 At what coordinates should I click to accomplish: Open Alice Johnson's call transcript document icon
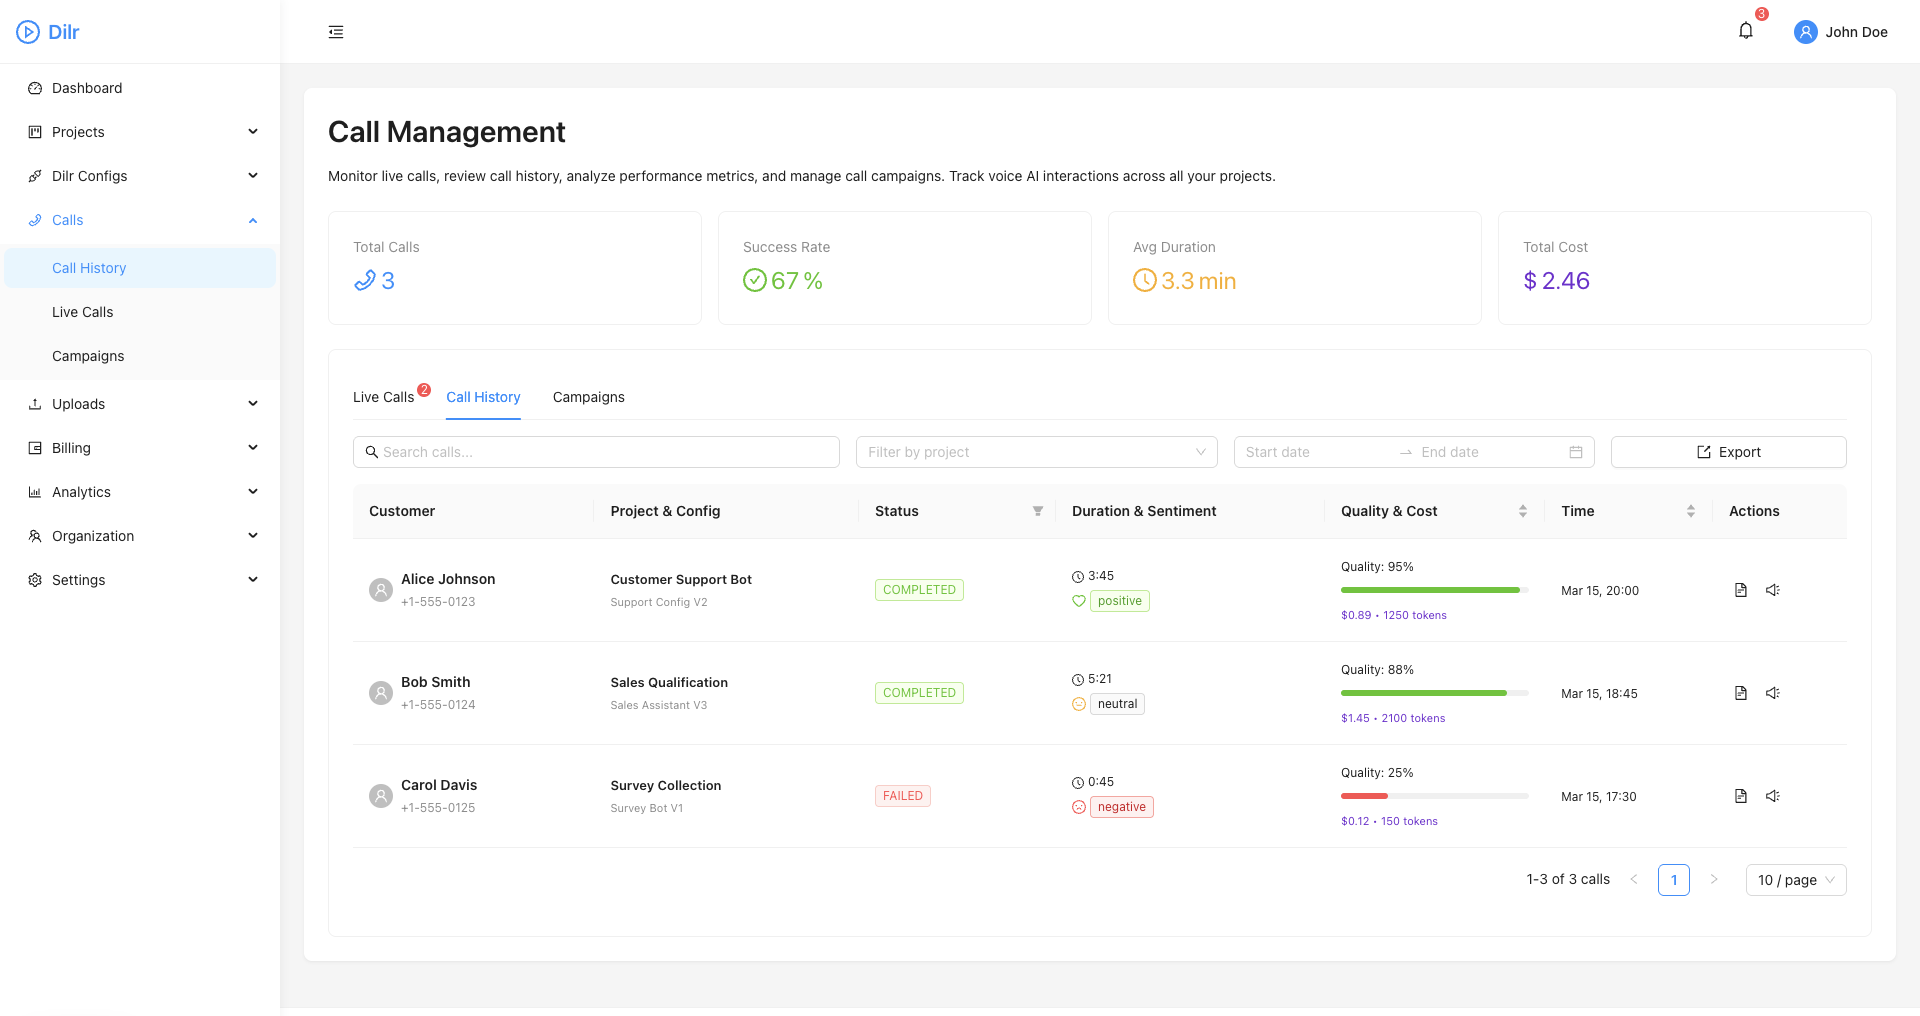tap(1740, 590)
